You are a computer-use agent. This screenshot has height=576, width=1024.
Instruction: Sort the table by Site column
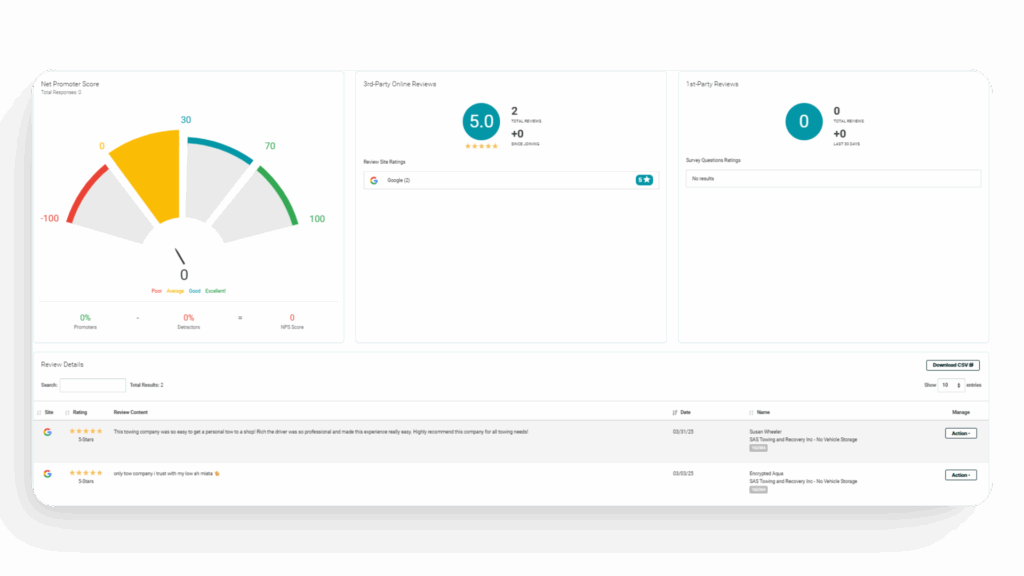point(48,412)
